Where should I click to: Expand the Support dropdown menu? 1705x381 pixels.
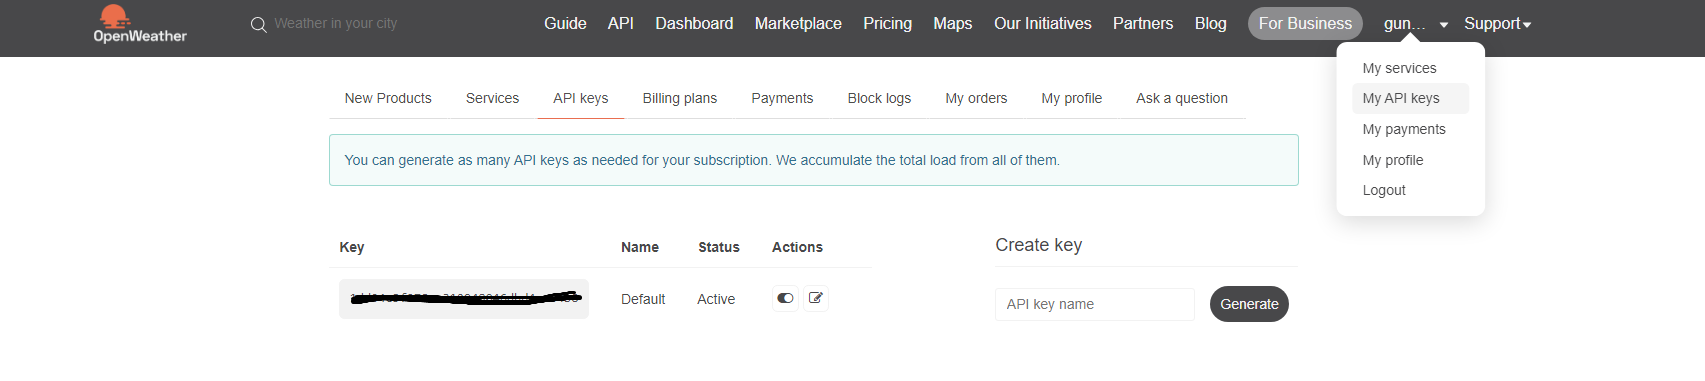click(x=1497, y=23)
